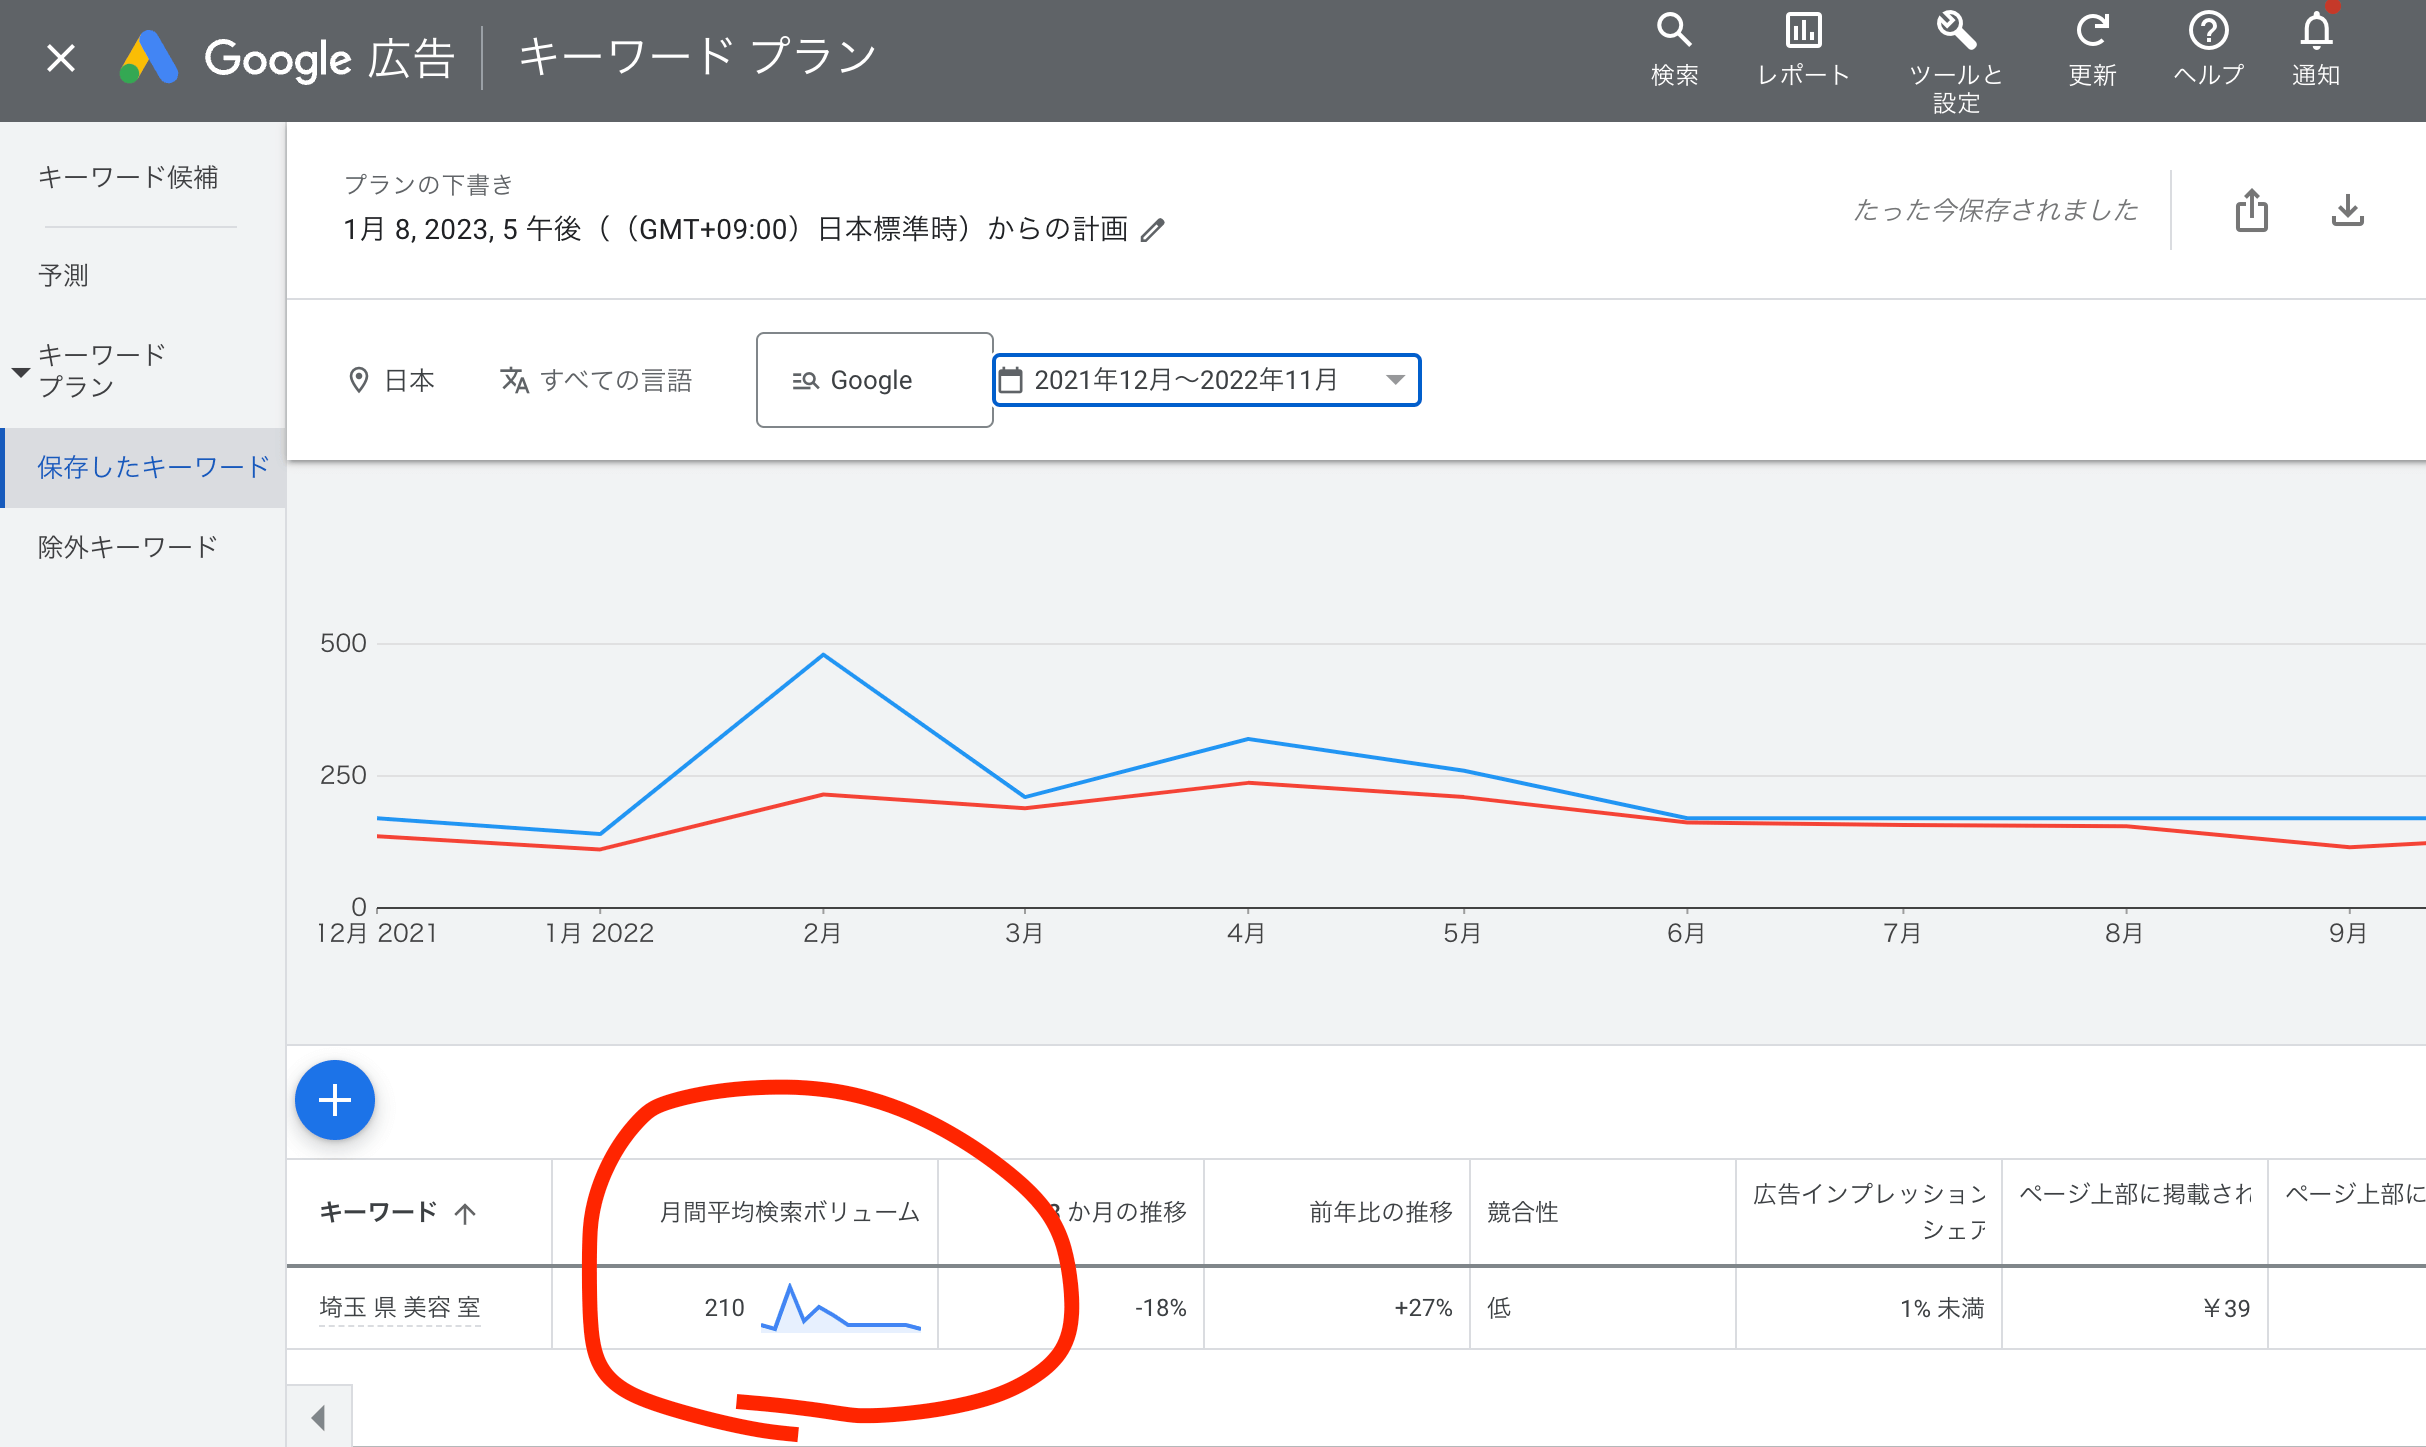Click the download plan icon
2426x1447 pixels.
point(2347,210)
